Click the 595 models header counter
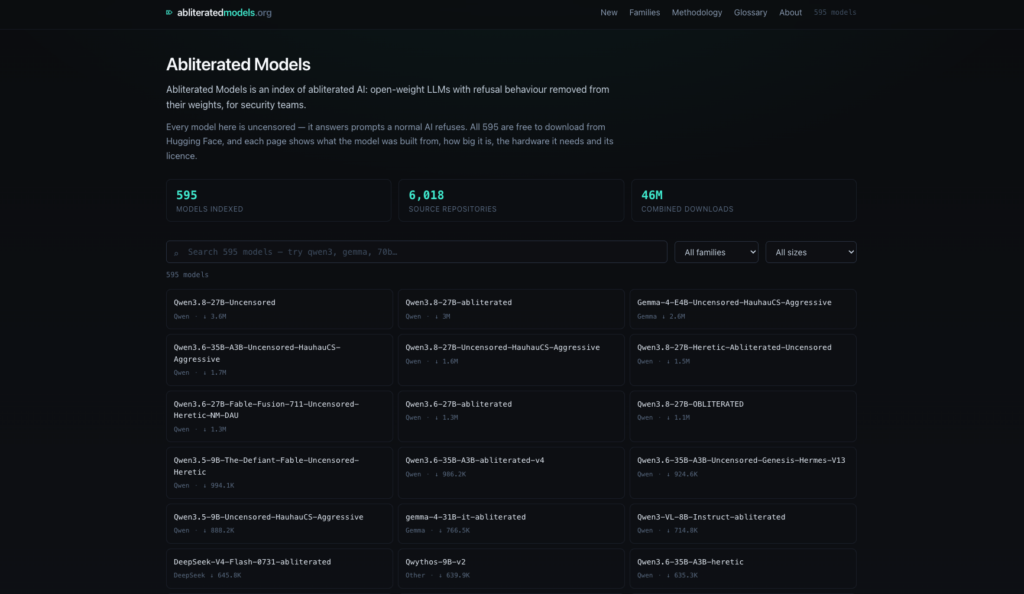Screen dimensions: 1024x594 (835, 12)
